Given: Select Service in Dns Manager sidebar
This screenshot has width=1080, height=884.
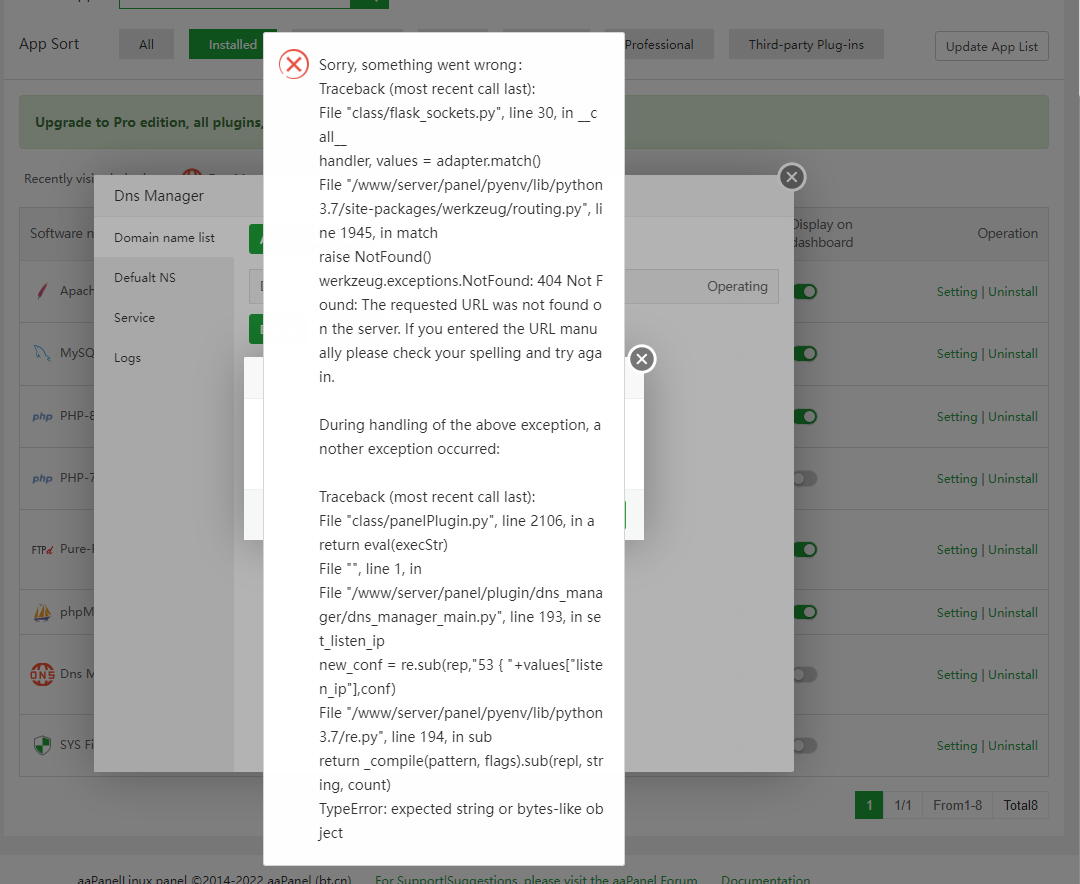Looking at the screenshot, I should (135, 317).
